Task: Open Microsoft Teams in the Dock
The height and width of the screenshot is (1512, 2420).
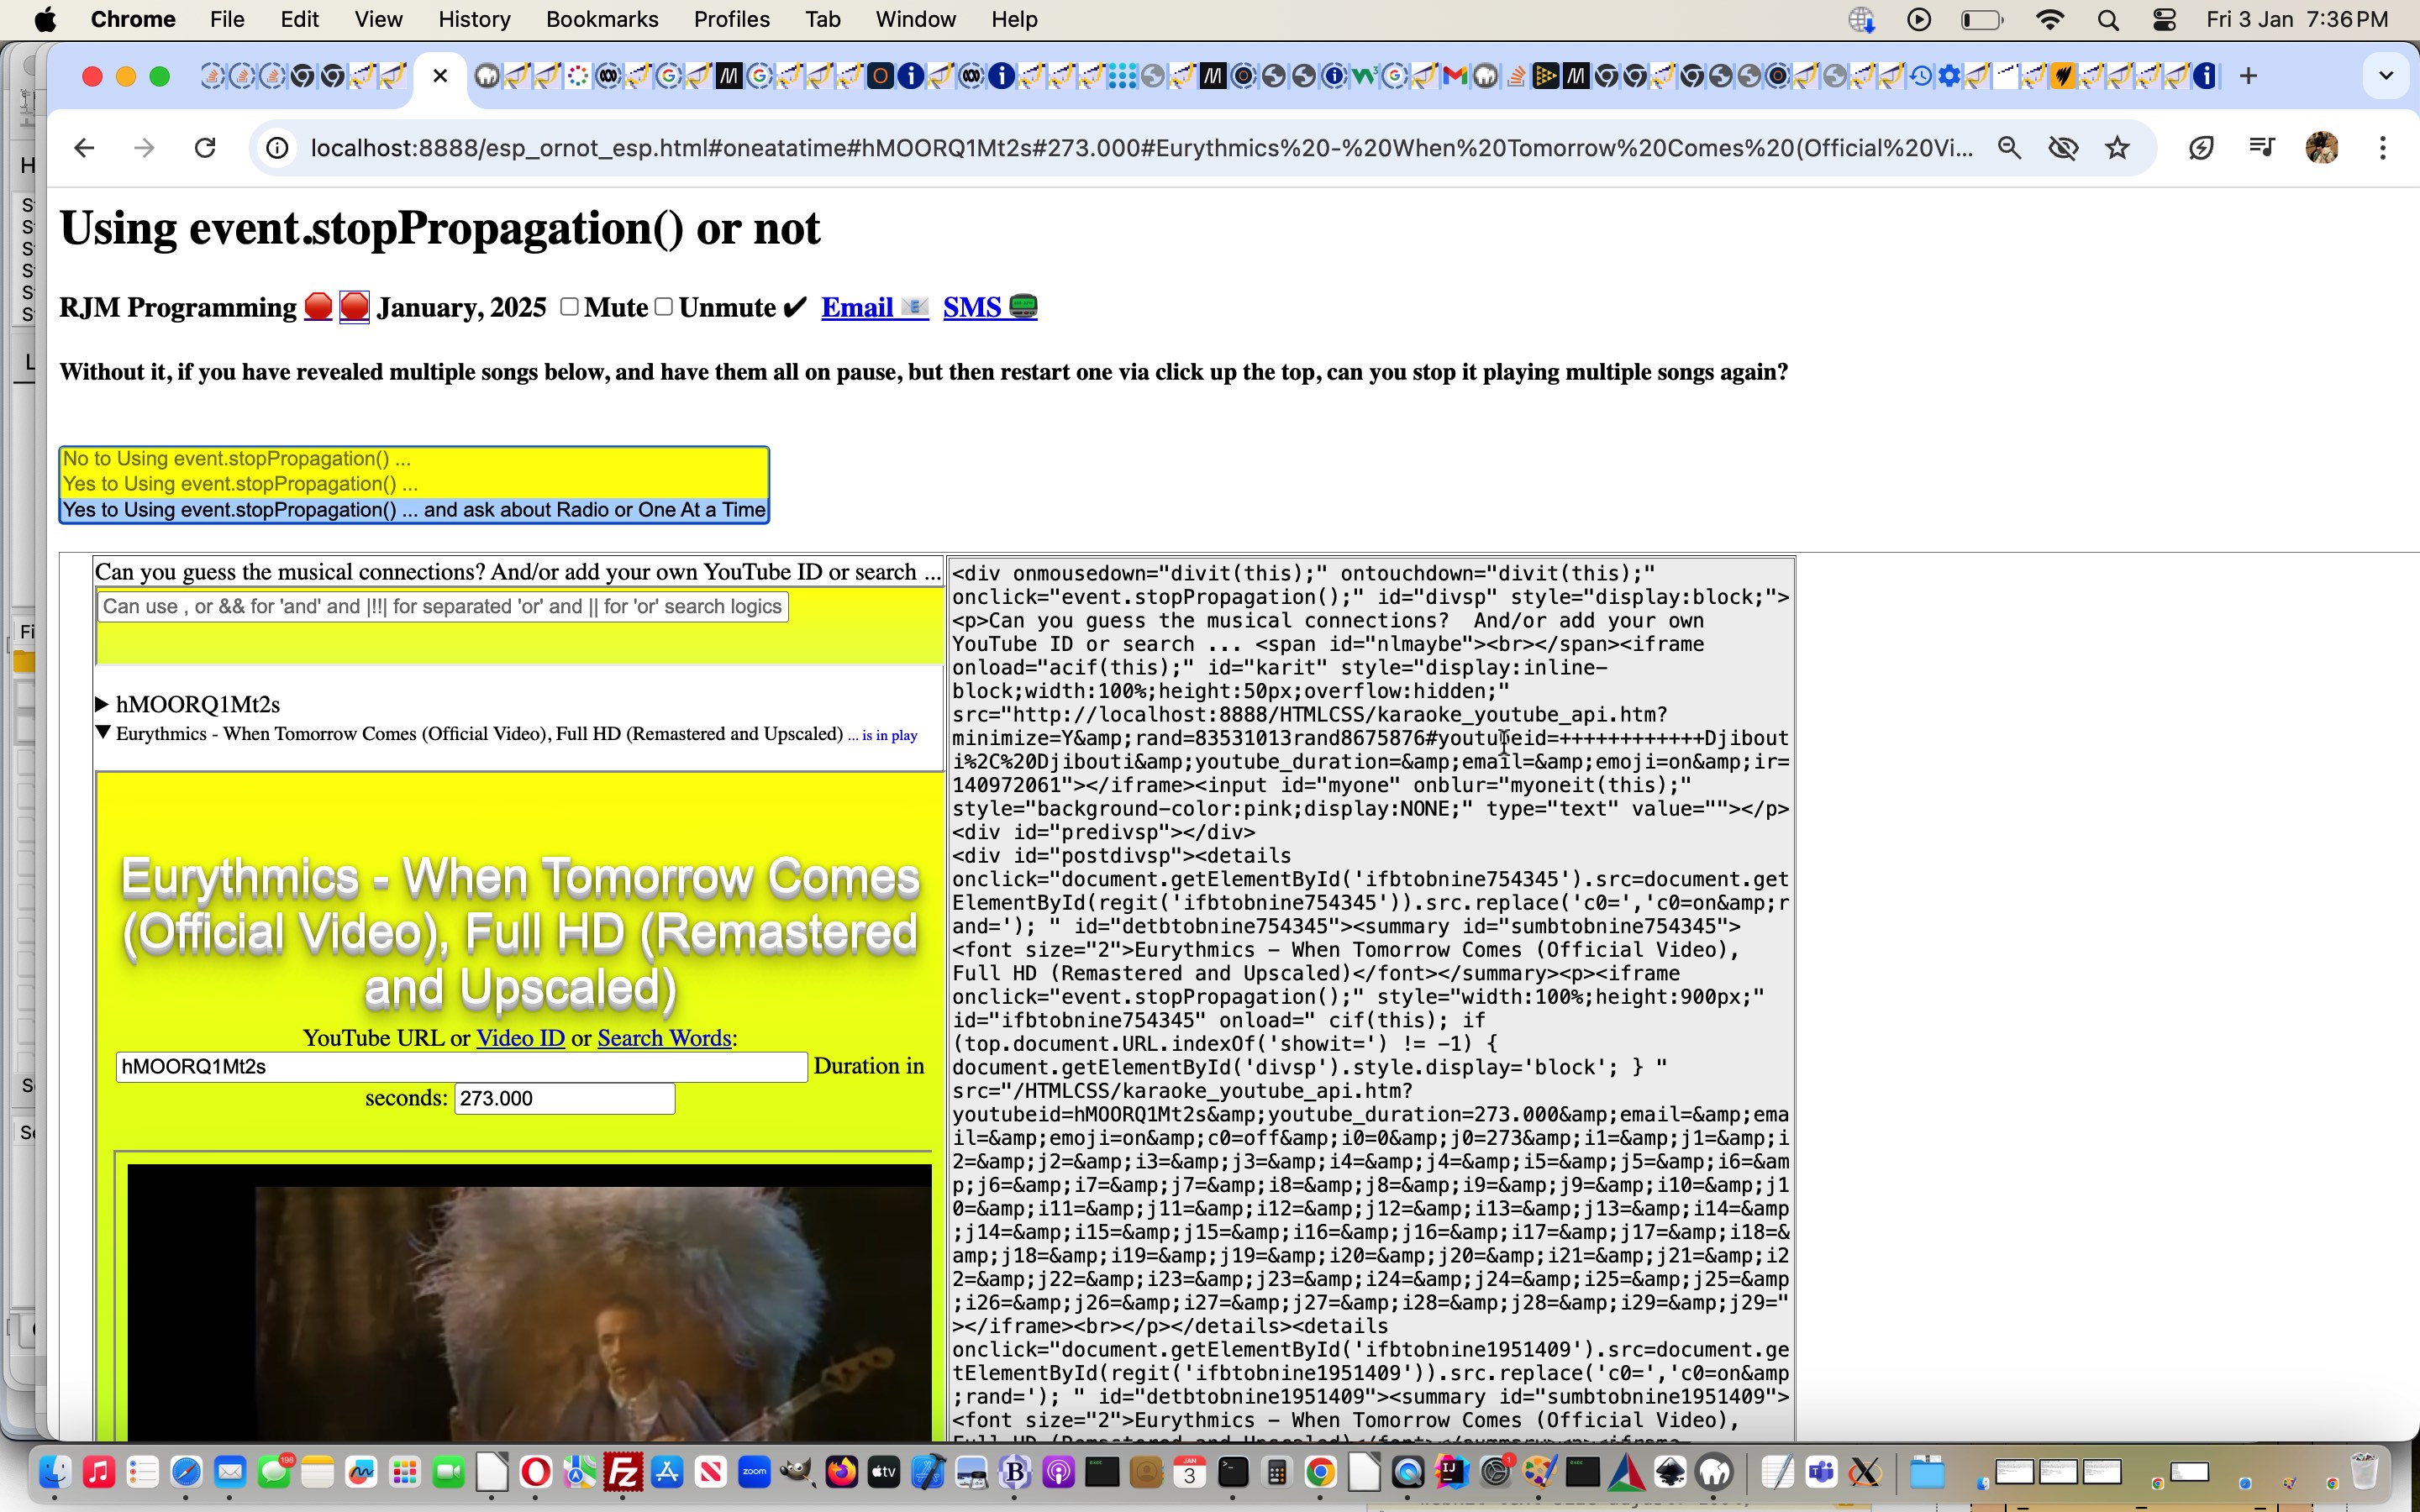Action: 1821,1472
